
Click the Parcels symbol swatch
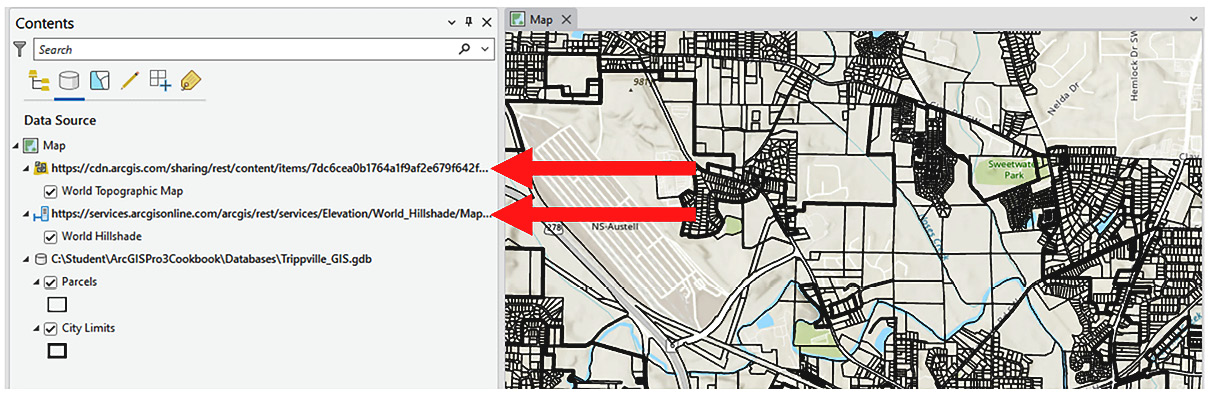(57, 304)
